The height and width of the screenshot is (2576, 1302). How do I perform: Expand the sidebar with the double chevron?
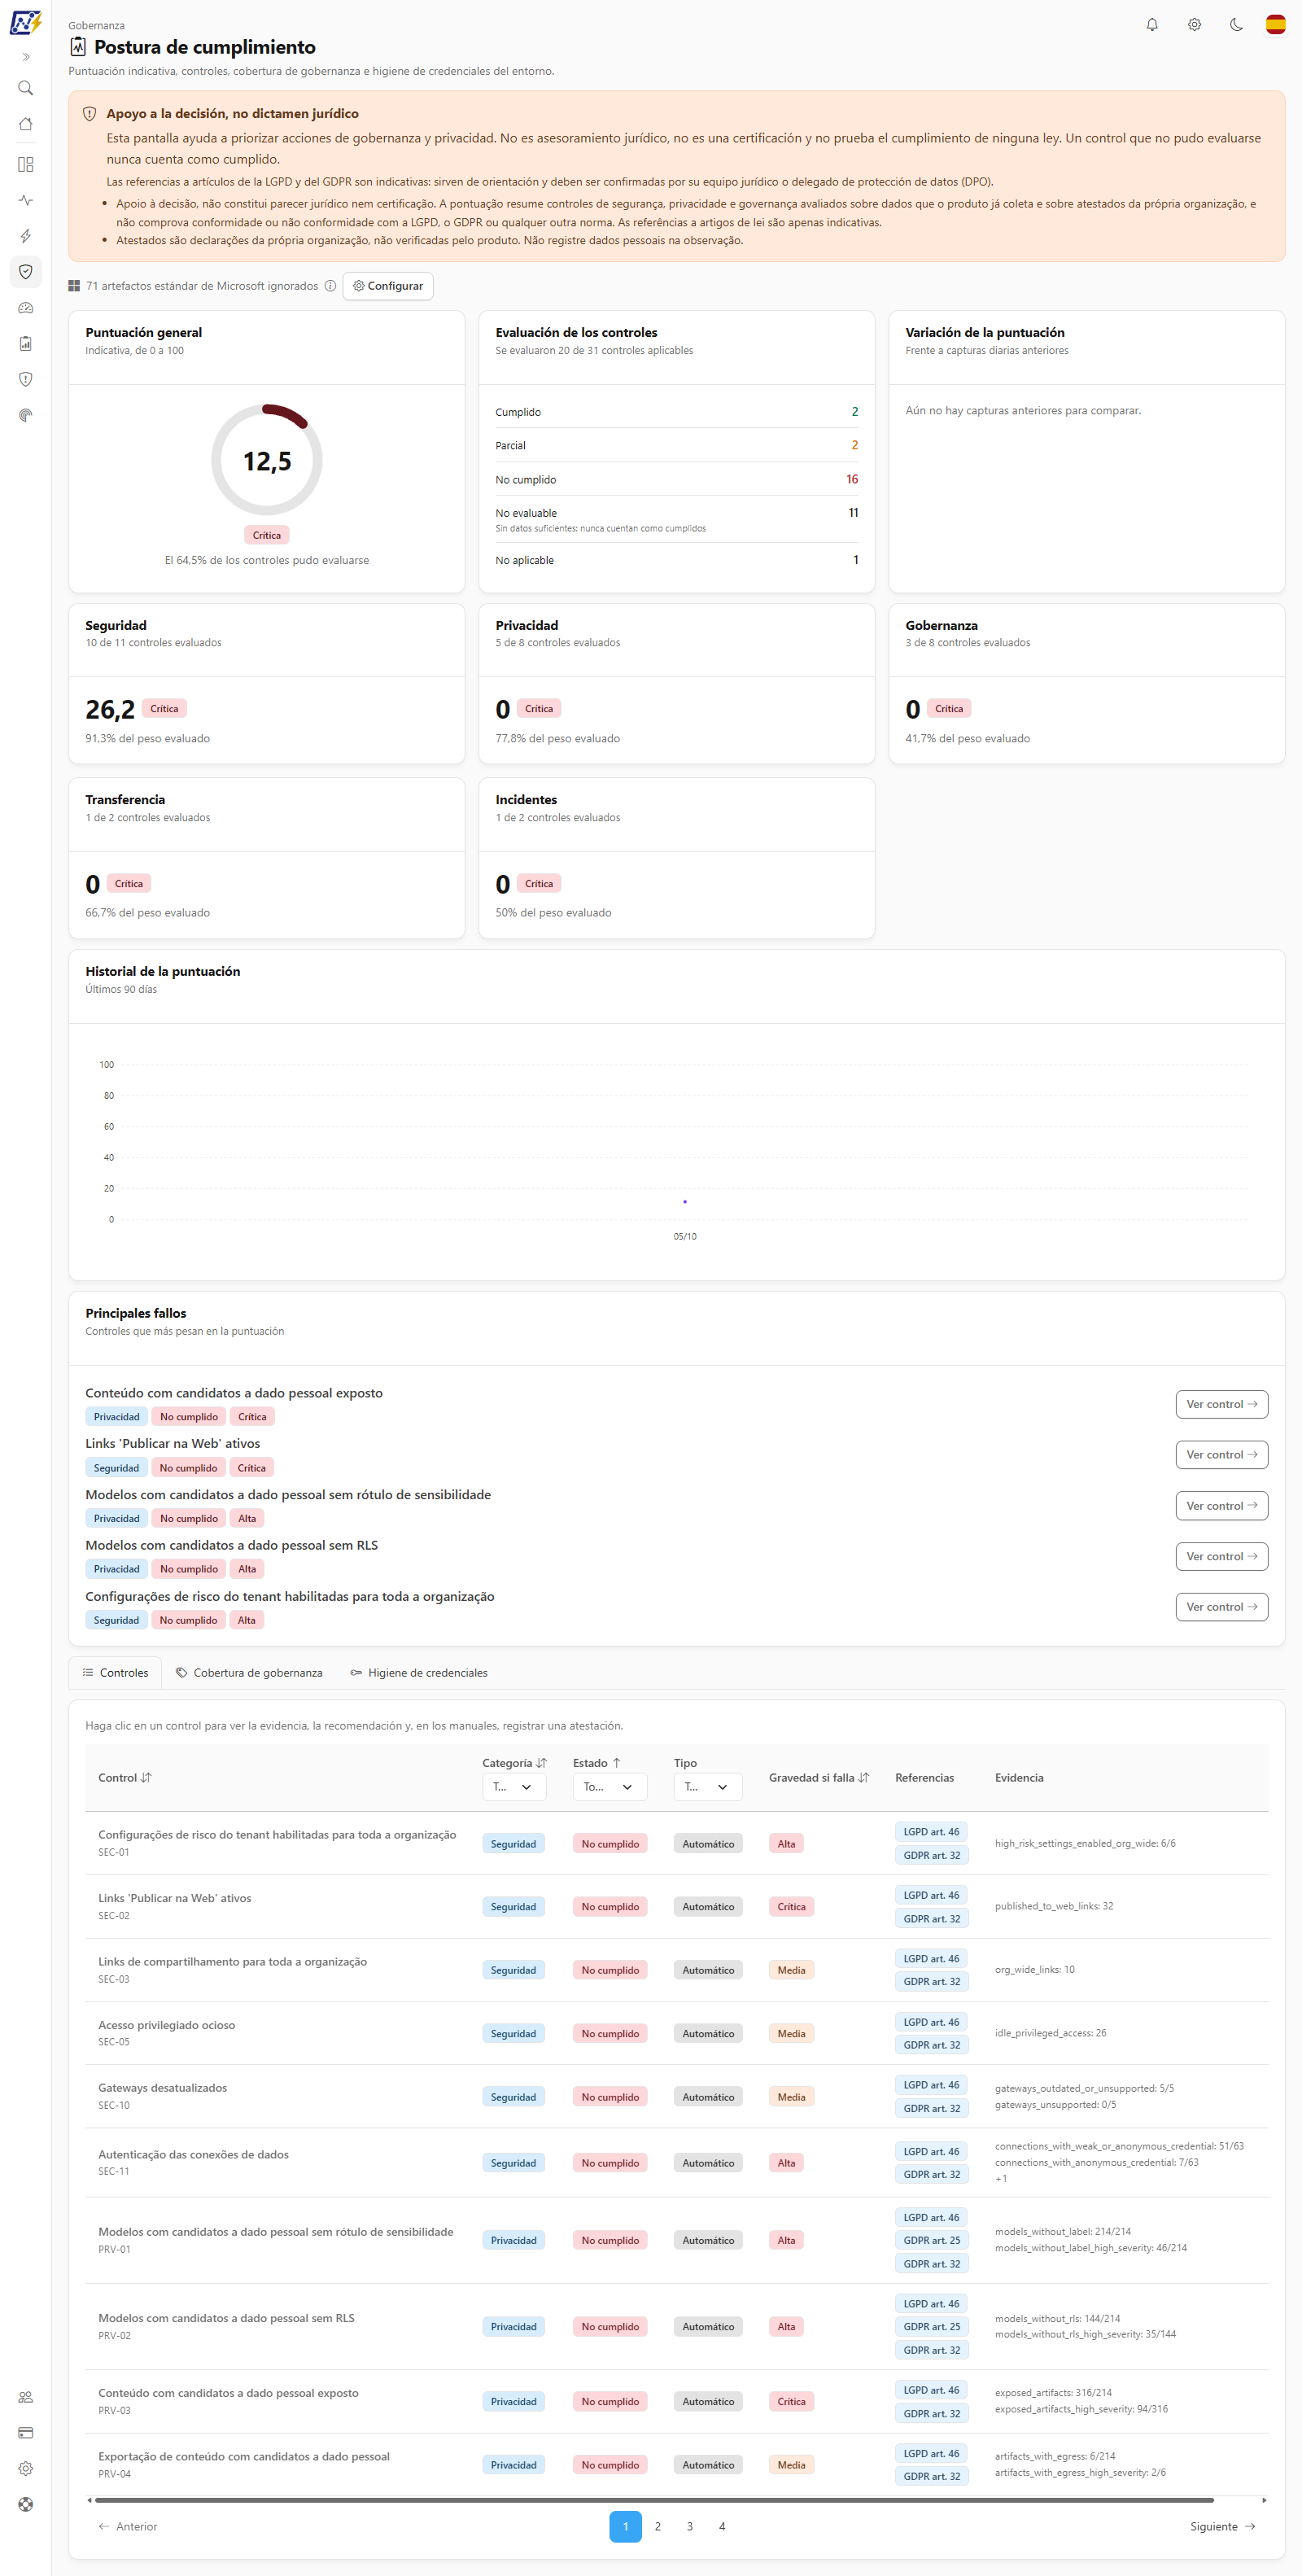pyautogui.click(x=26, y=57)
